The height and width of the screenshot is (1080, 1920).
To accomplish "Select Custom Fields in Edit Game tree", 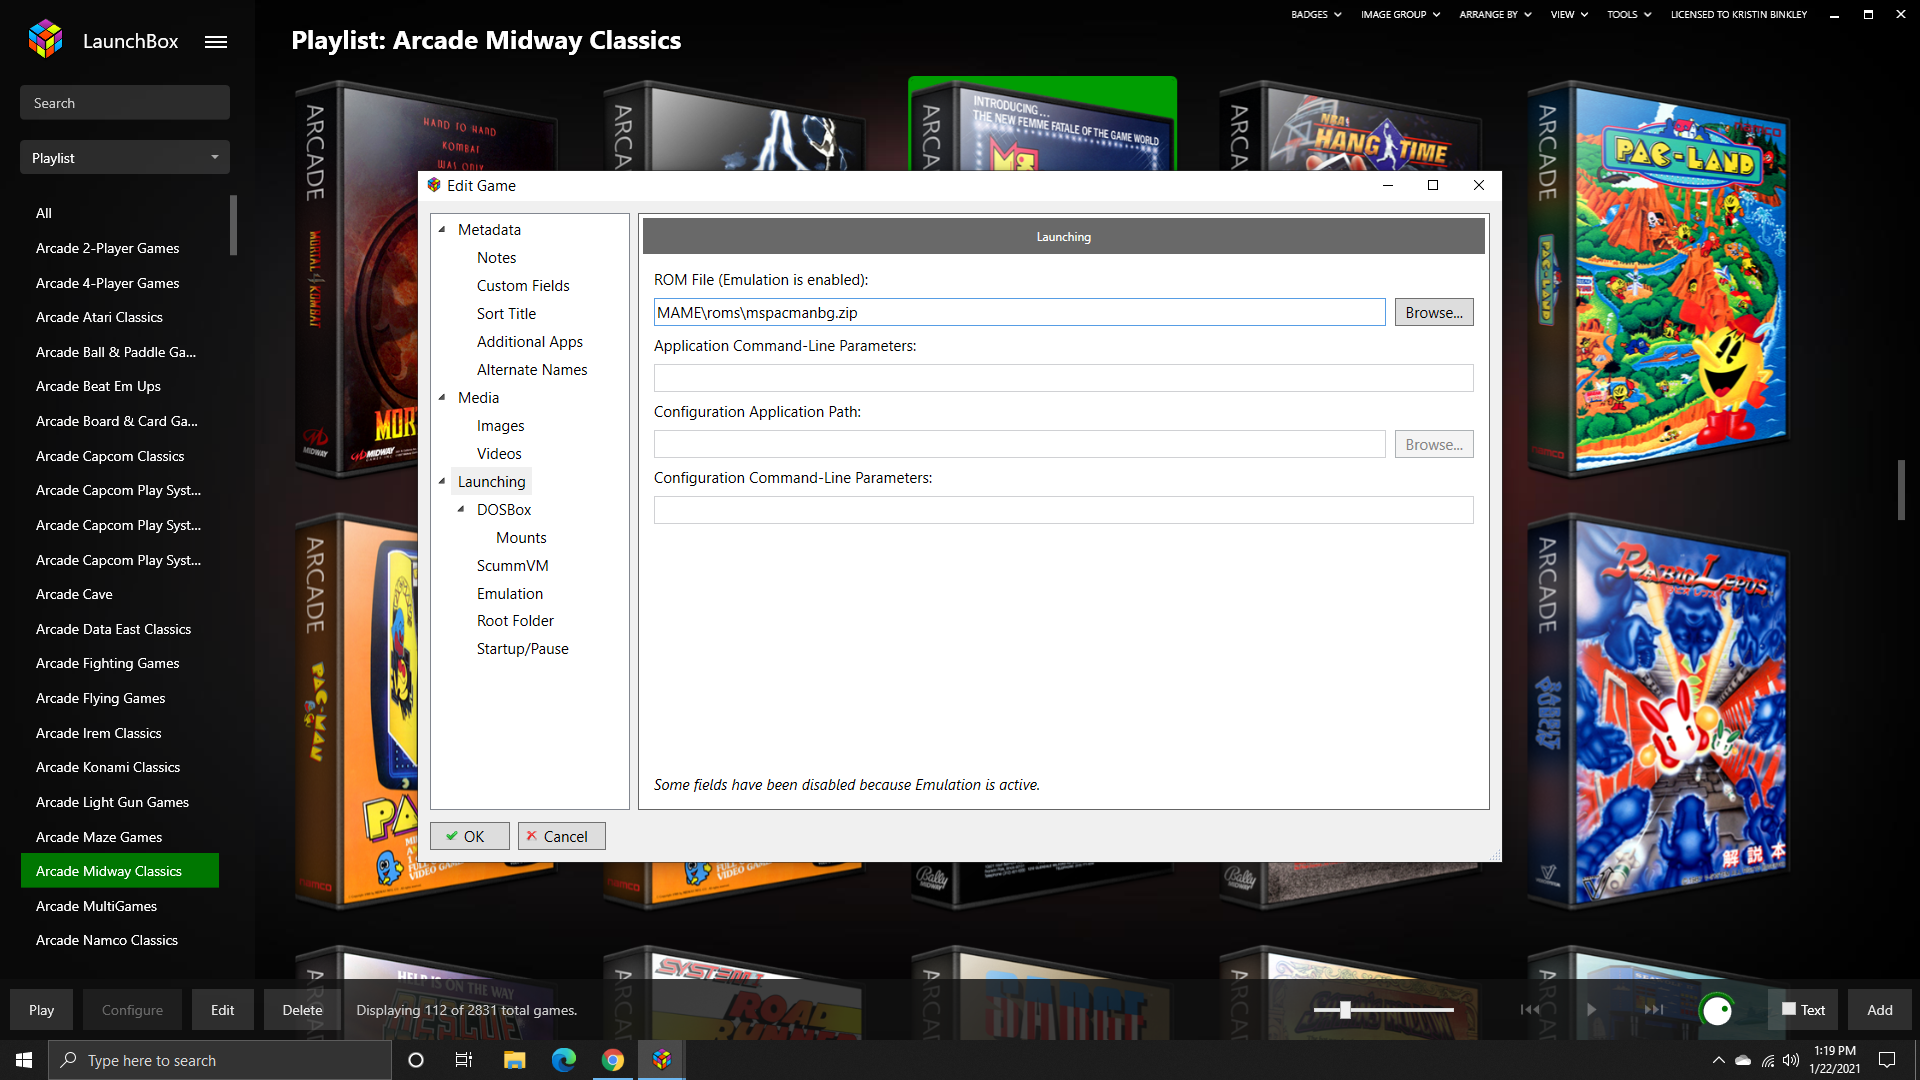I will tap(523, 285).
